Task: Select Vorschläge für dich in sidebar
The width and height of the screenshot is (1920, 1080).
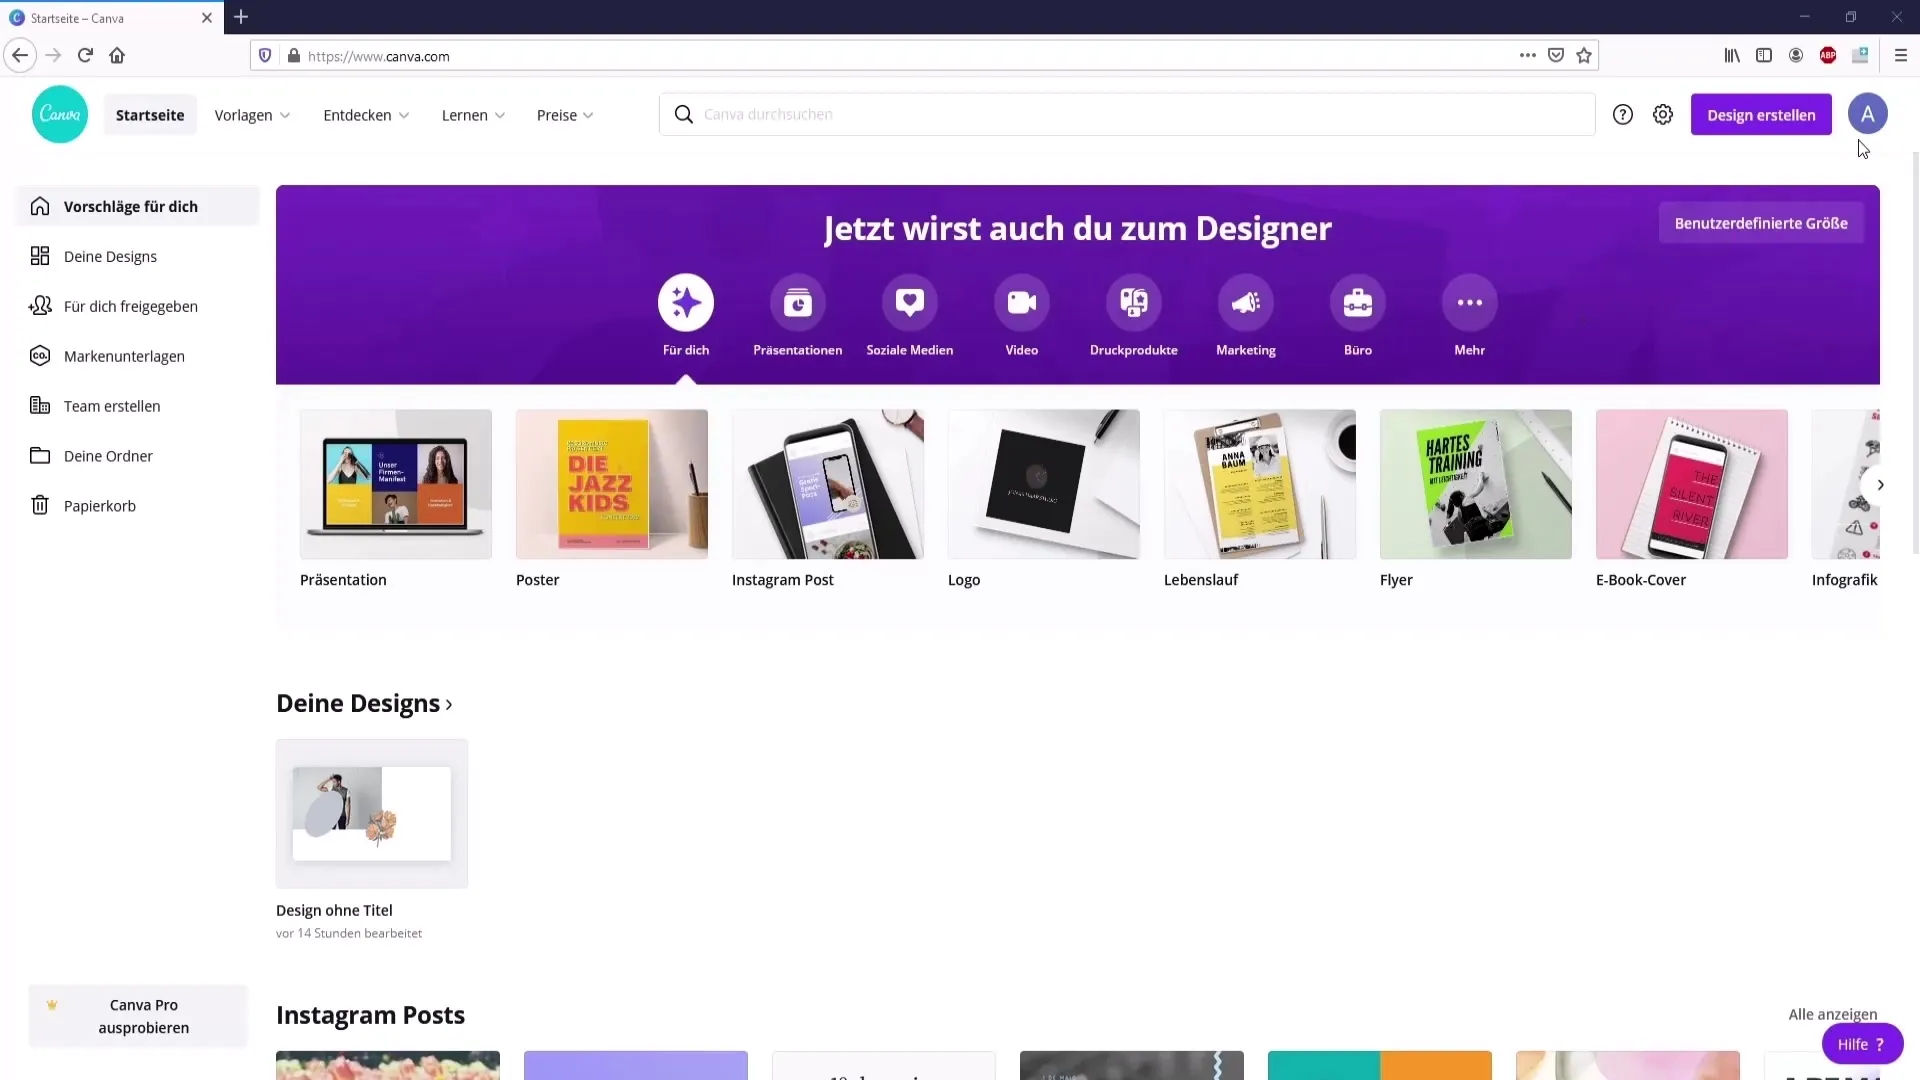Action: 138,206
